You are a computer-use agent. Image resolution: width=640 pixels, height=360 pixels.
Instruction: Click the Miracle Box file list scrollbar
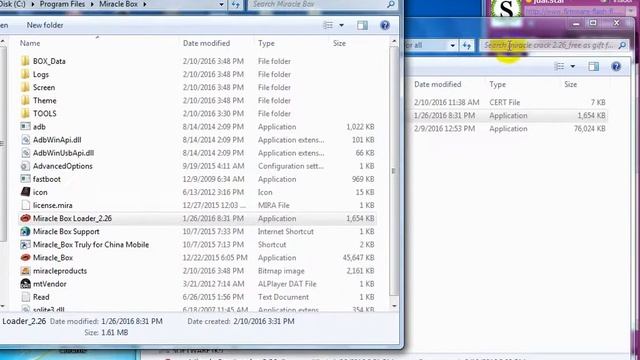394,171
